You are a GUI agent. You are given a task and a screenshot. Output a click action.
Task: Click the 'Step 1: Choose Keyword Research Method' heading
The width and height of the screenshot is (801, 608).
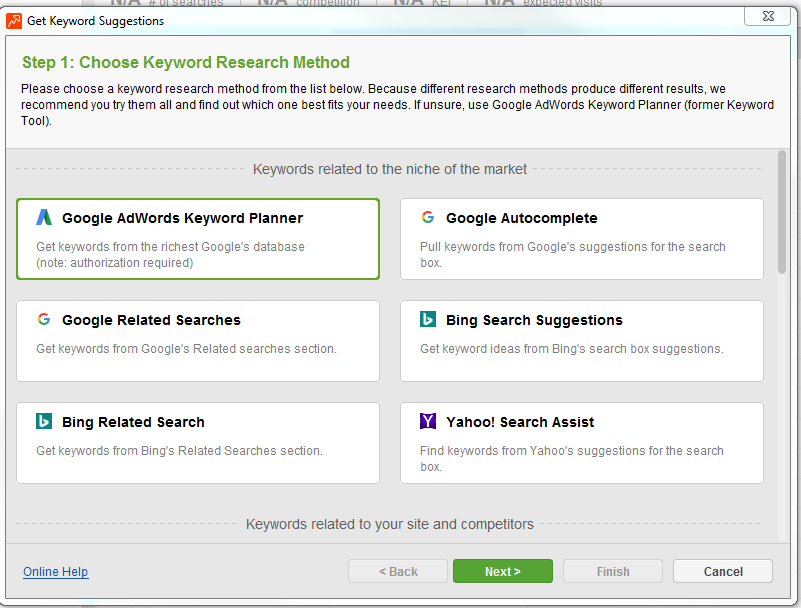click(x=186, y=62)
